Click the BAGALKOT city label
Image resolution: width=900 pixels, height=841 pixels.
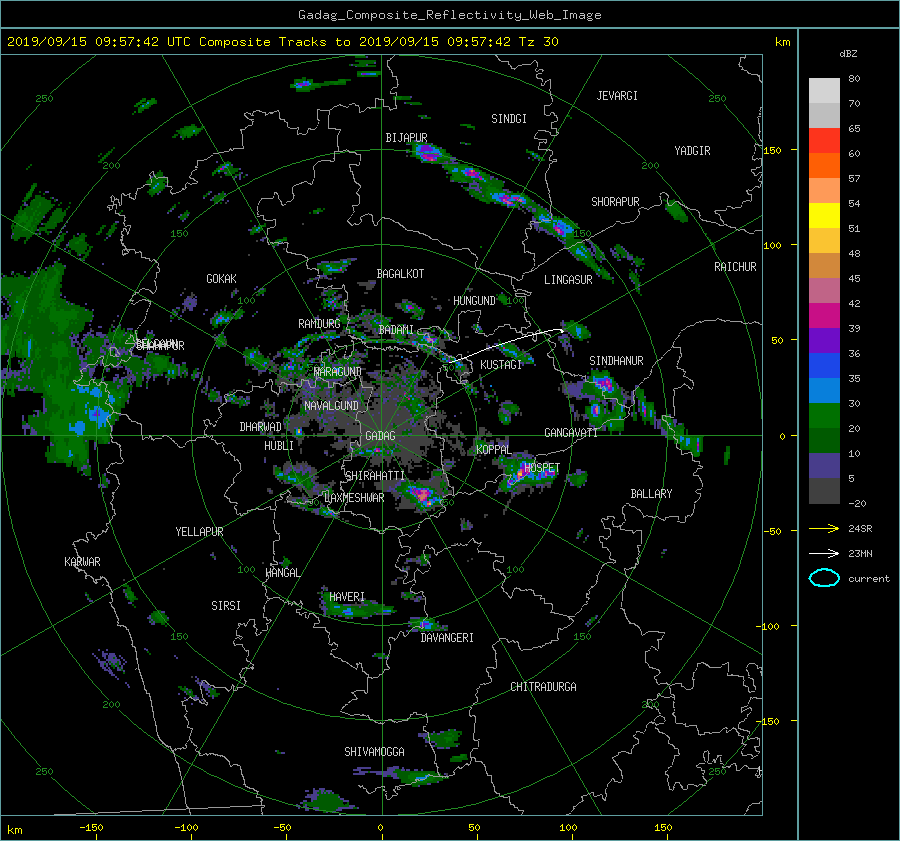(x=400, y=274)
